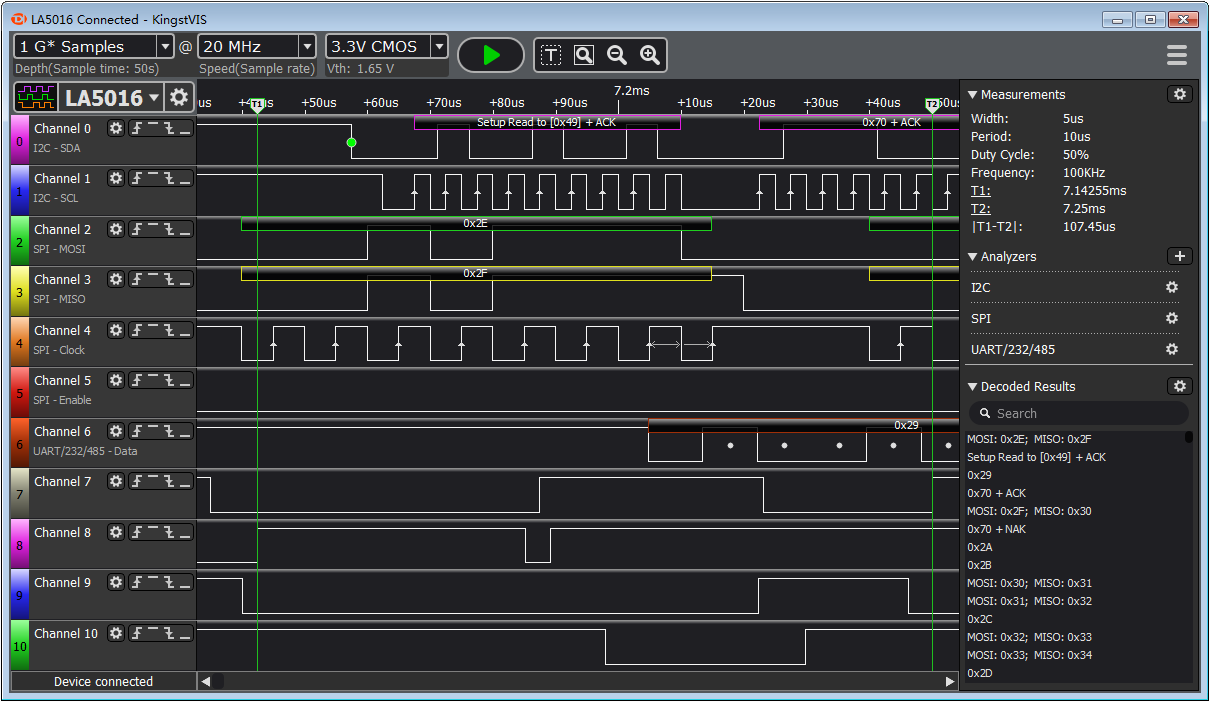This screenshot has width=1210, height=702.
Task: Open Channel 4 settings gear
Action: click(x=116, y=330)
